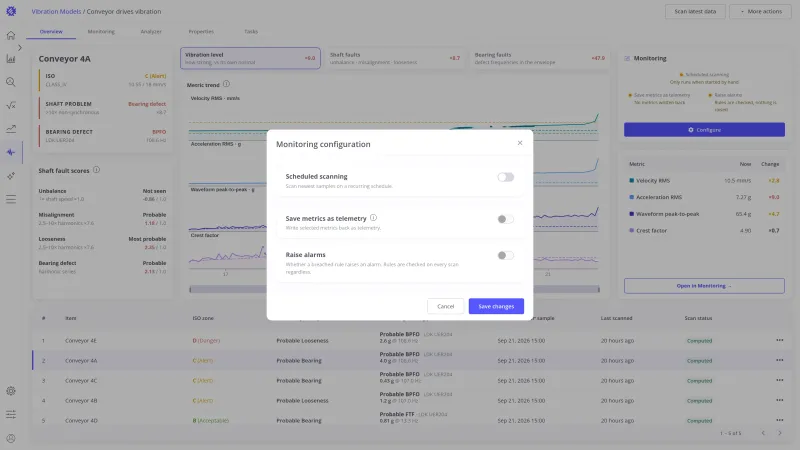
Task: Expand the sidebar with chevron arrow
Action: tap(20, 47)
